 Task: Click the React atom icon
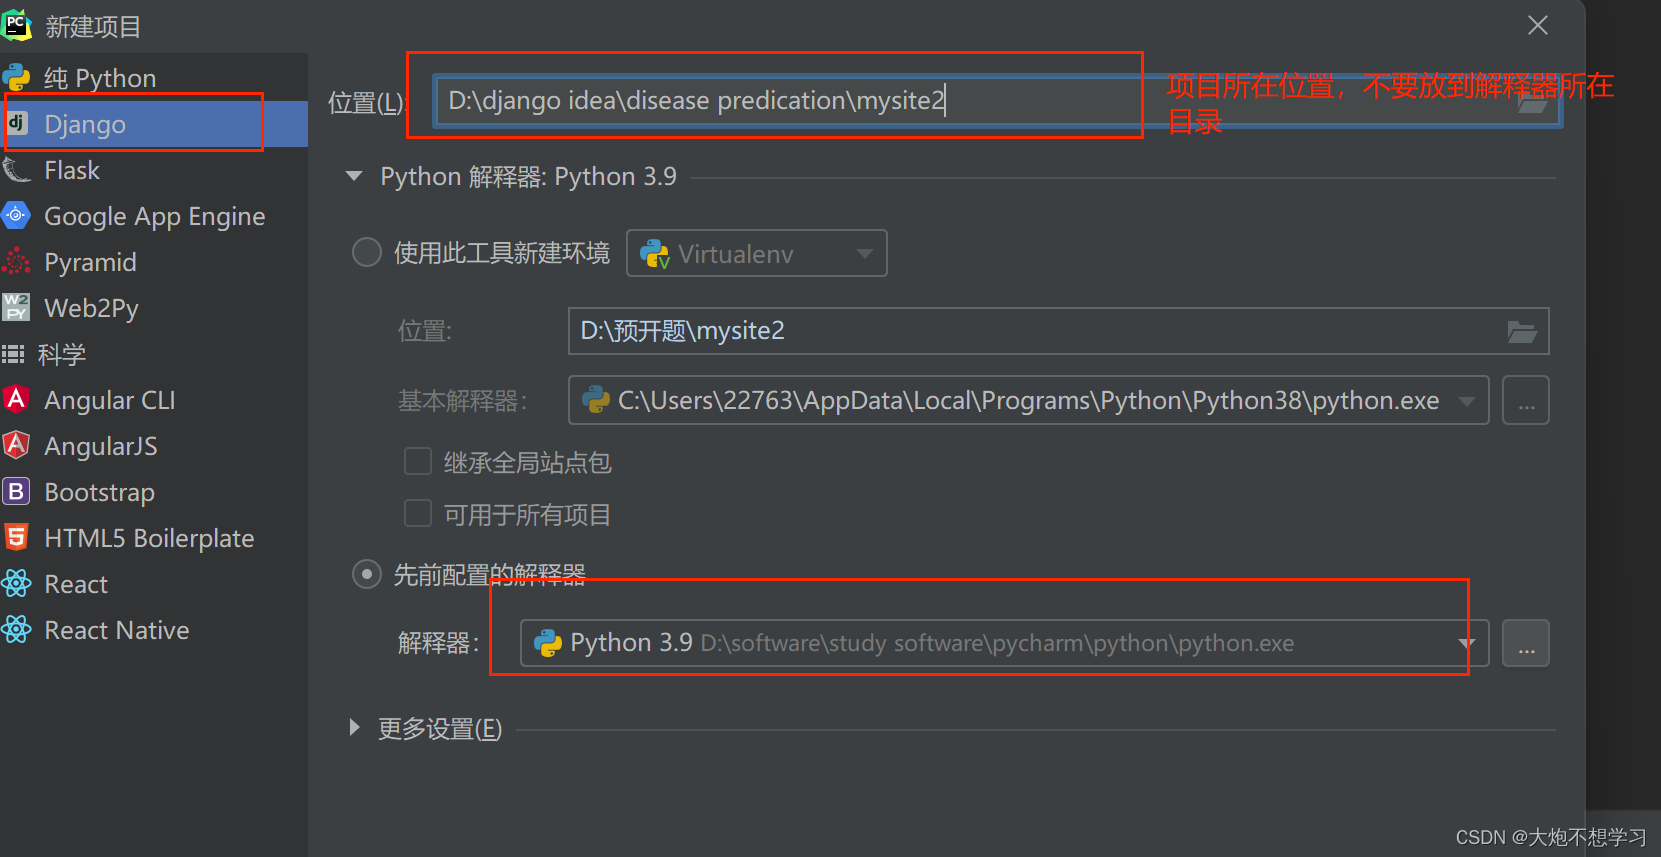16,583
